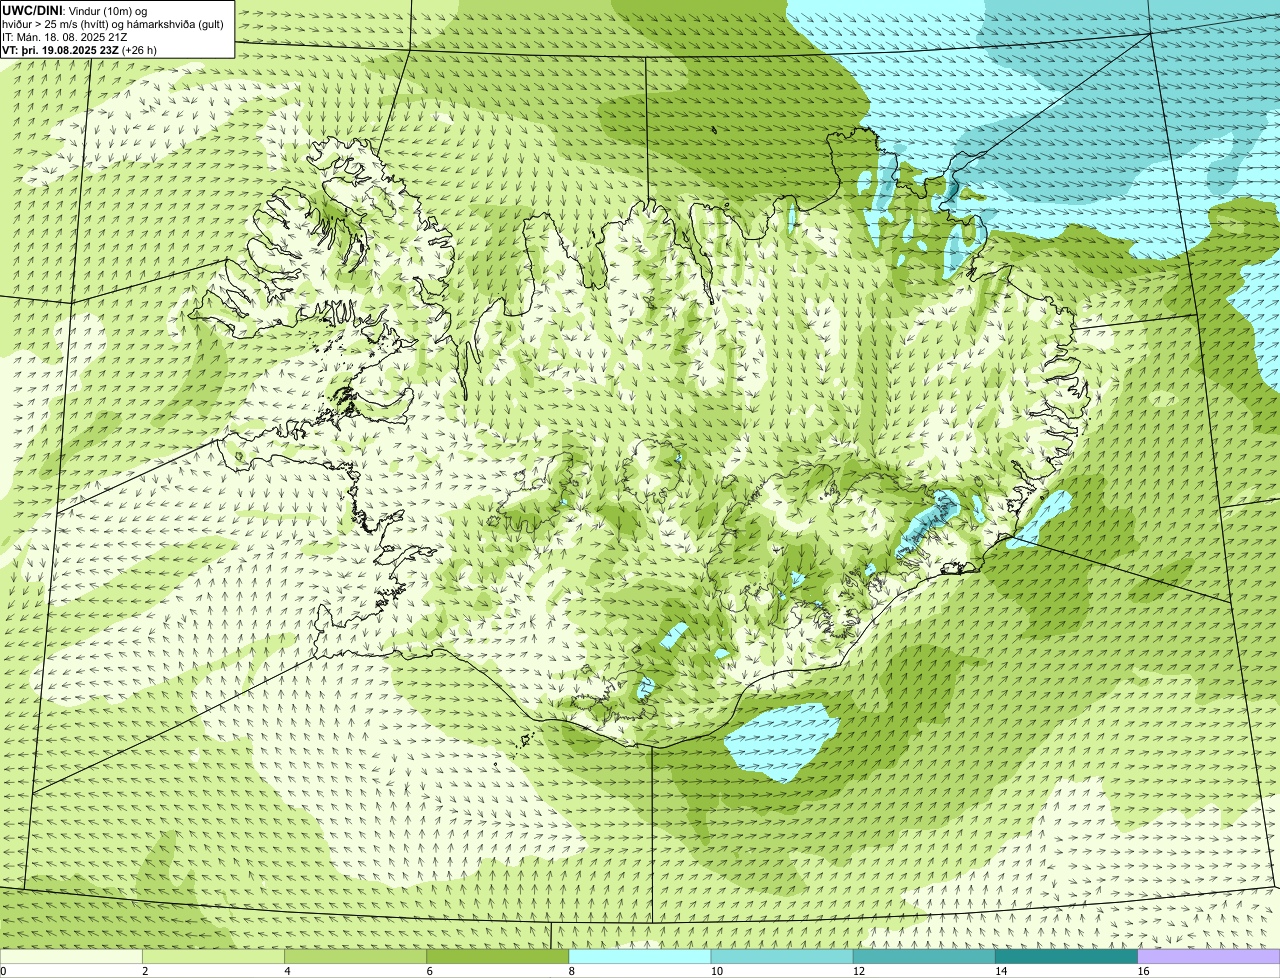Image resolution: width=1280 pixels, height=978 pixels.
Task: Click the initial time "IT: Mán. 18. 08. 2025 21Z"
Action: click(x=65, y=36)
